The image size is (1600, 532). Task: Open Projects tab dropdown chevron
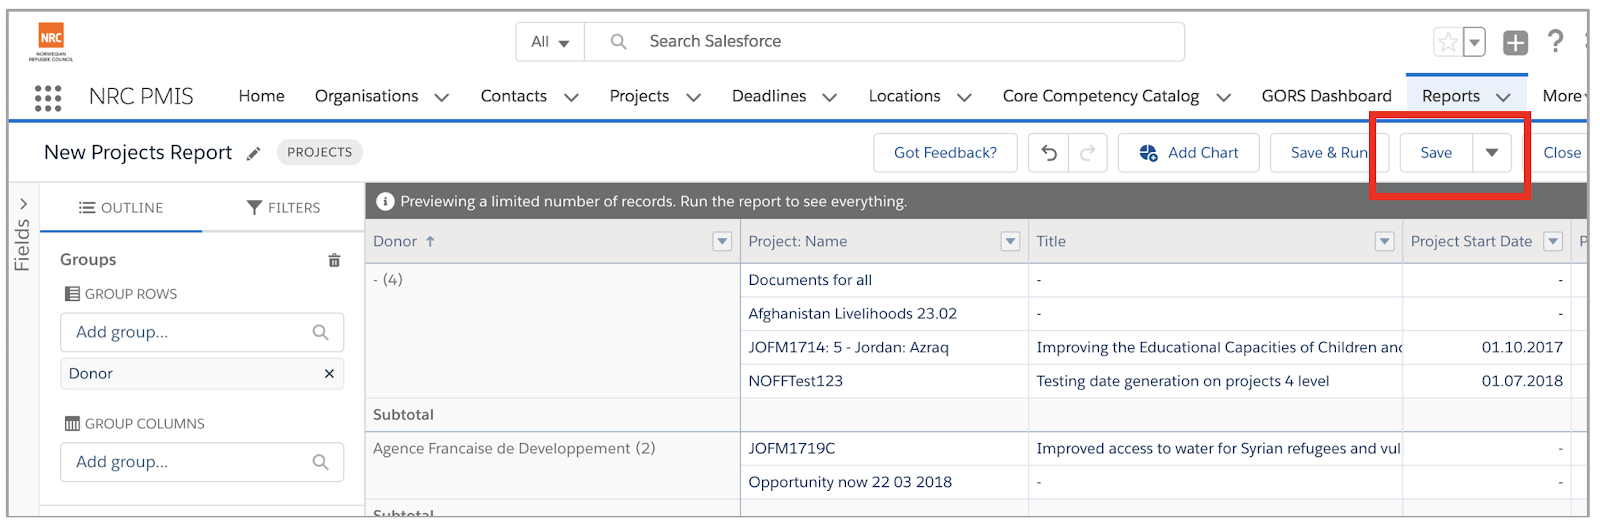pos(693,97)
